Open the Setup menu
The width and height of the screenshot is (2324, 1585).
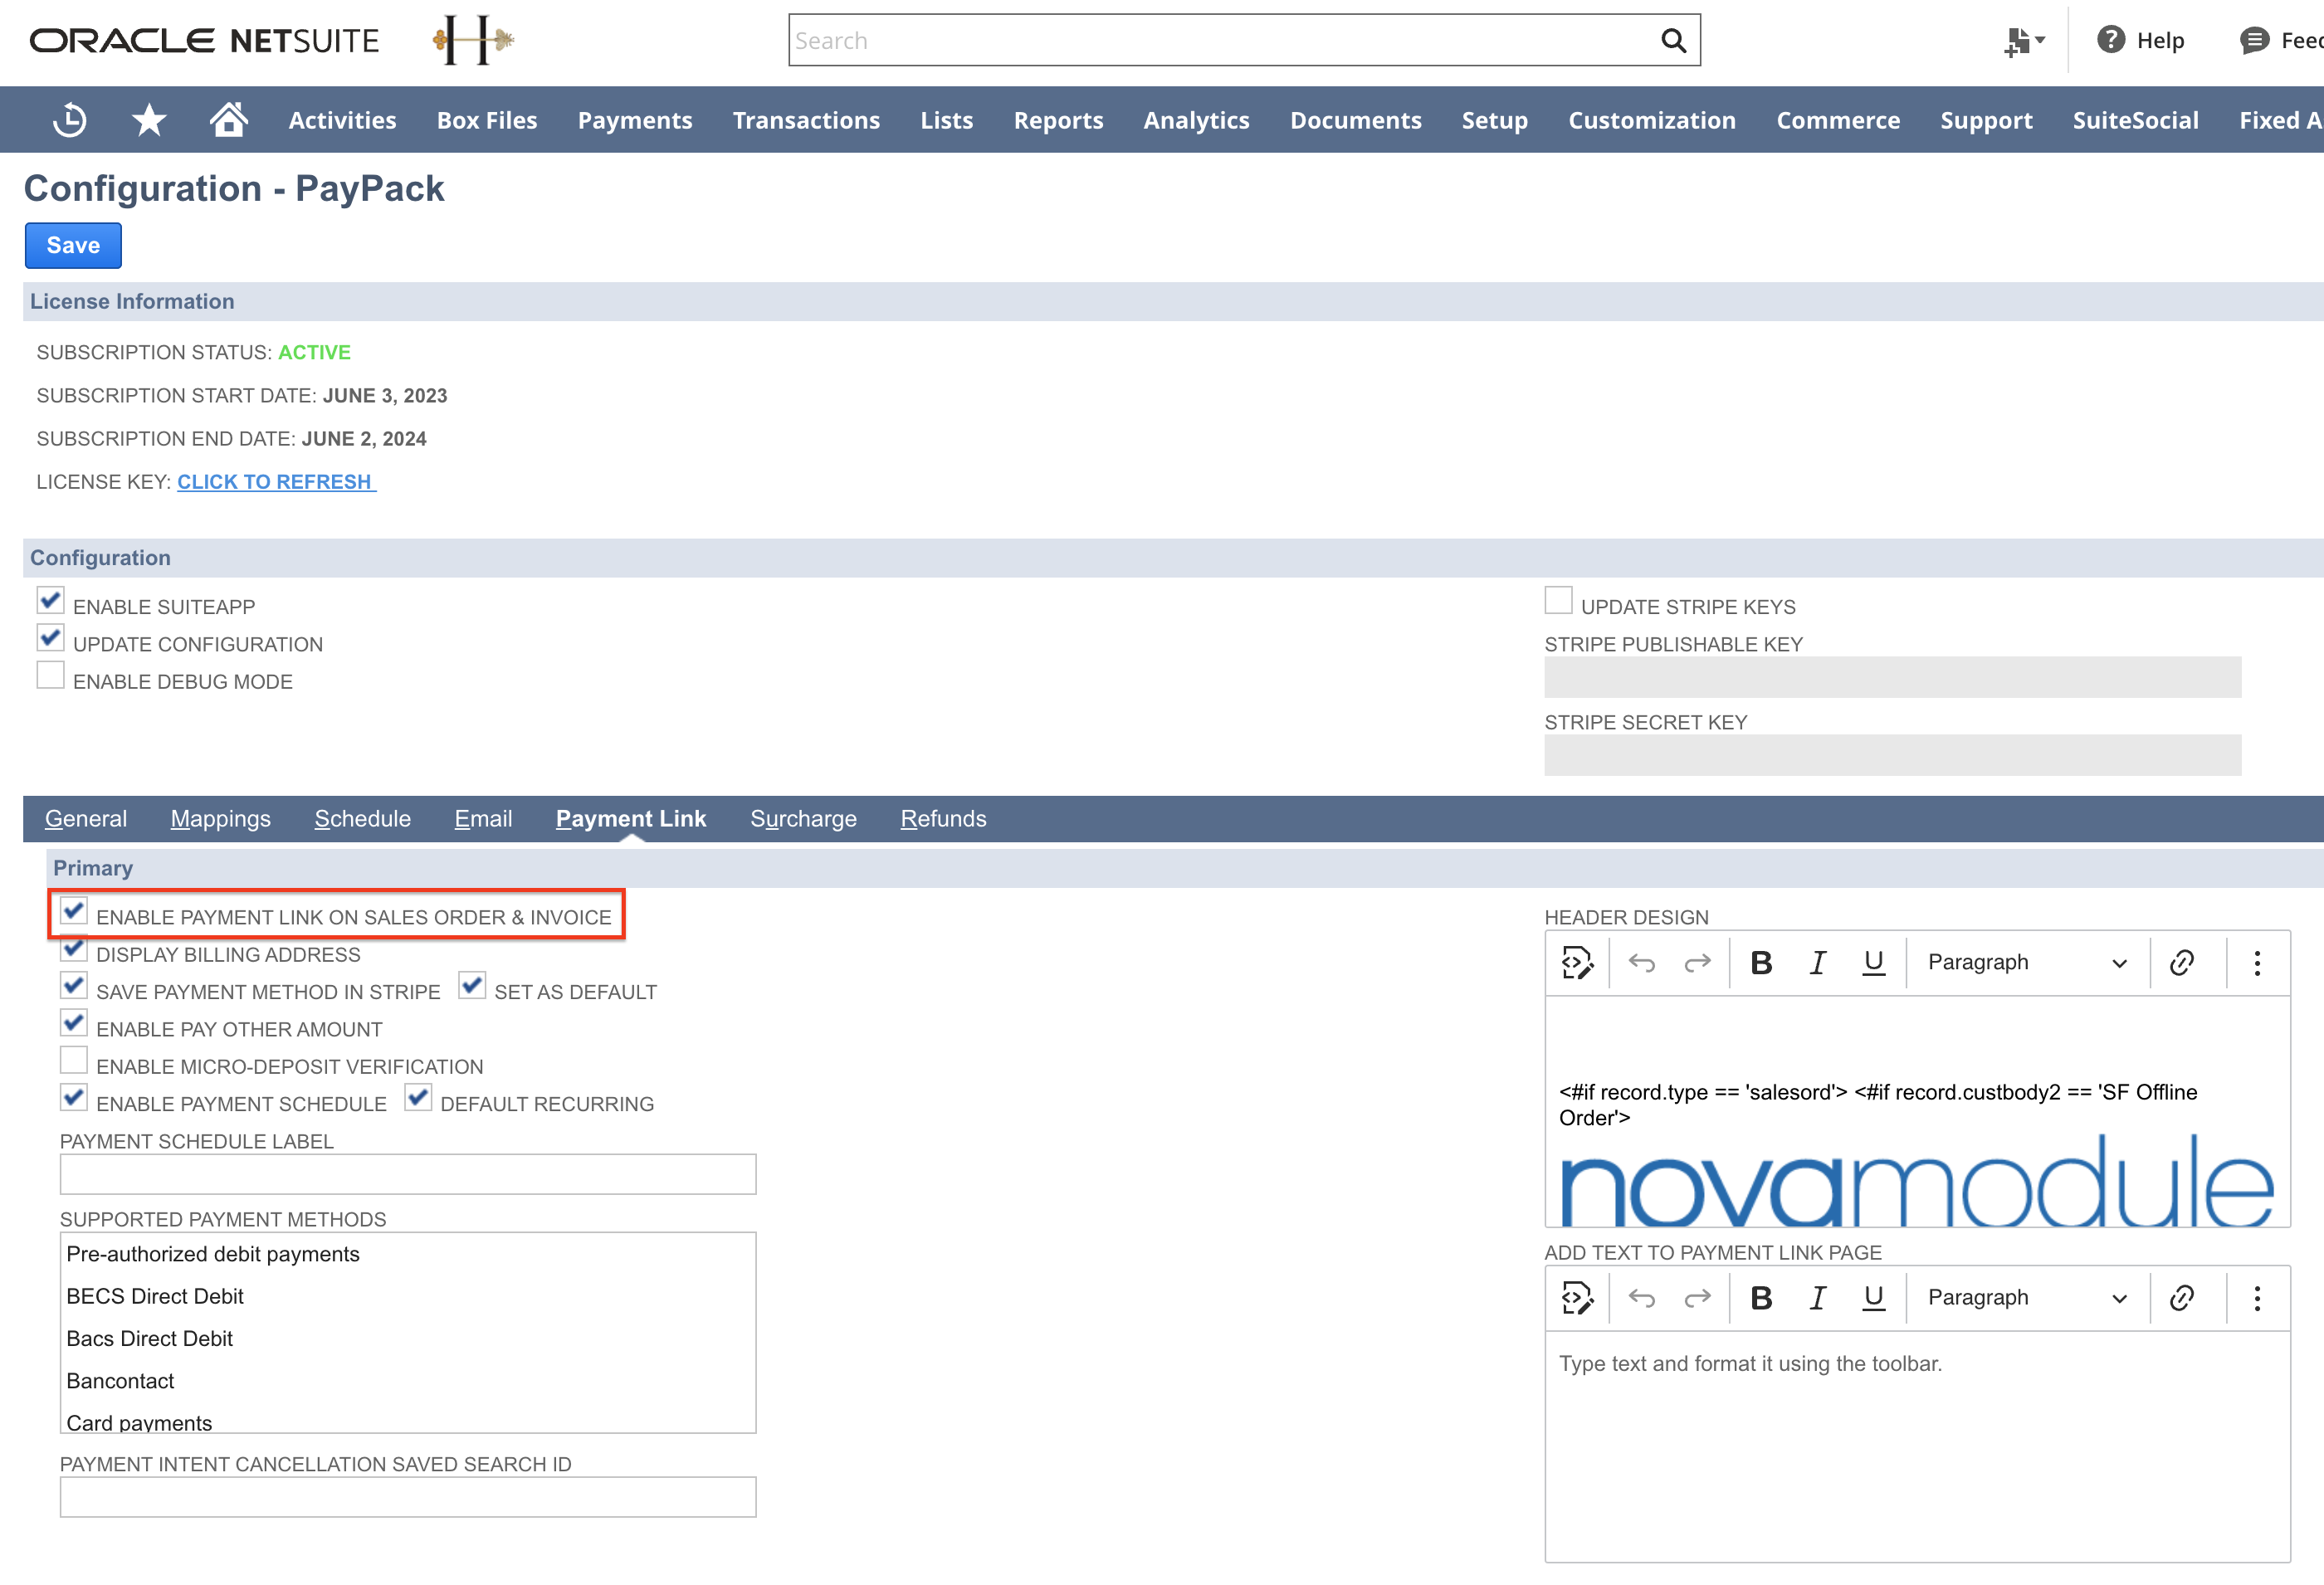1494,121
